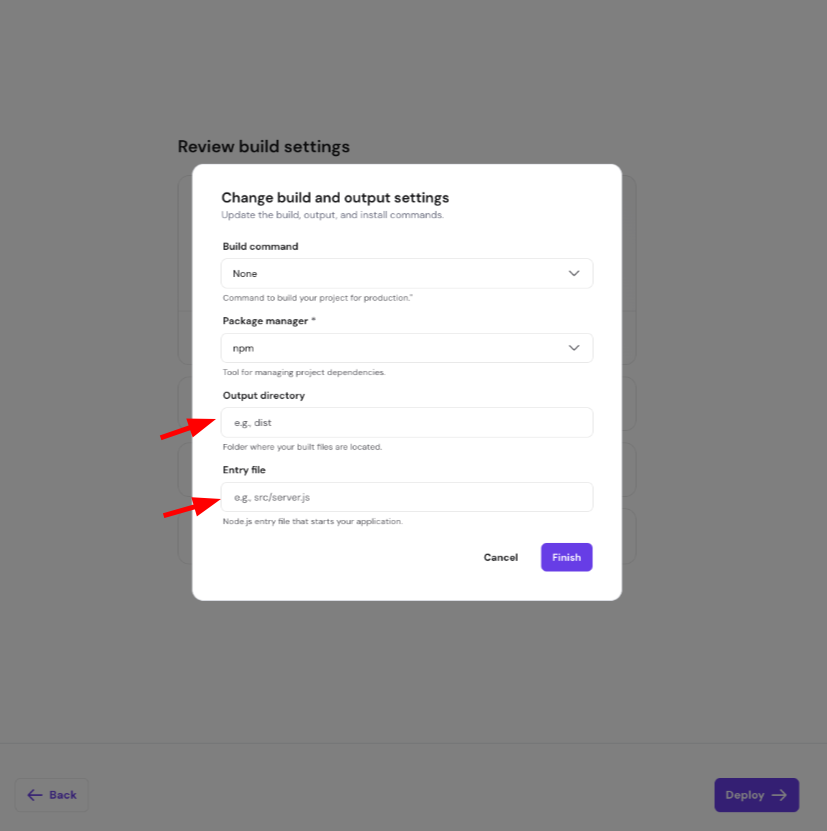Click the 'Node.js entry file' helper text
Image resolution: width=827 pixels, height=831 pixels.
tap(312, 521)
